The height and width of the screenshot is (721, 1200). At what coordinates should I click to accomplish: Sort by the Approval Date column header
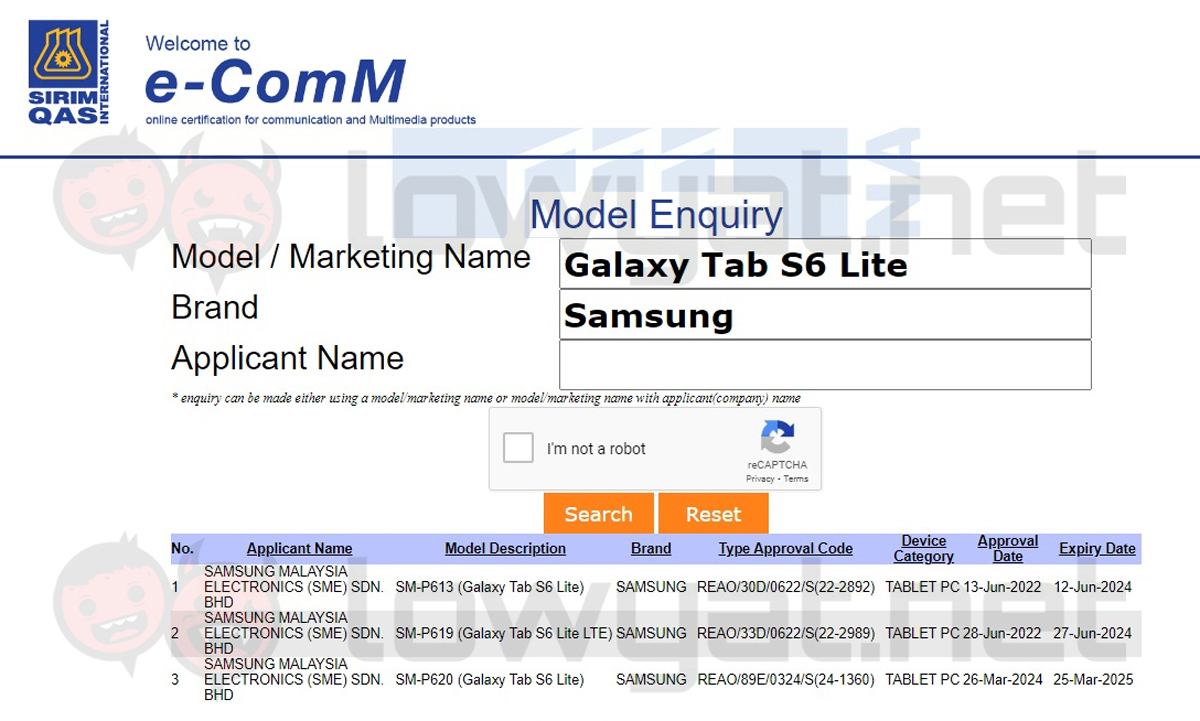click(x=1008, y=548)
